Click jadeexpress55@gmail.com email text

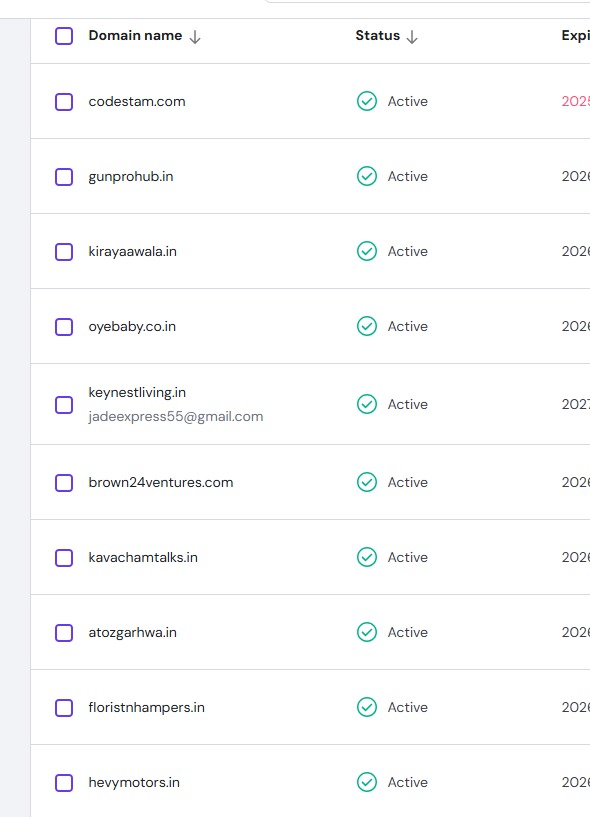click(176, 417)
